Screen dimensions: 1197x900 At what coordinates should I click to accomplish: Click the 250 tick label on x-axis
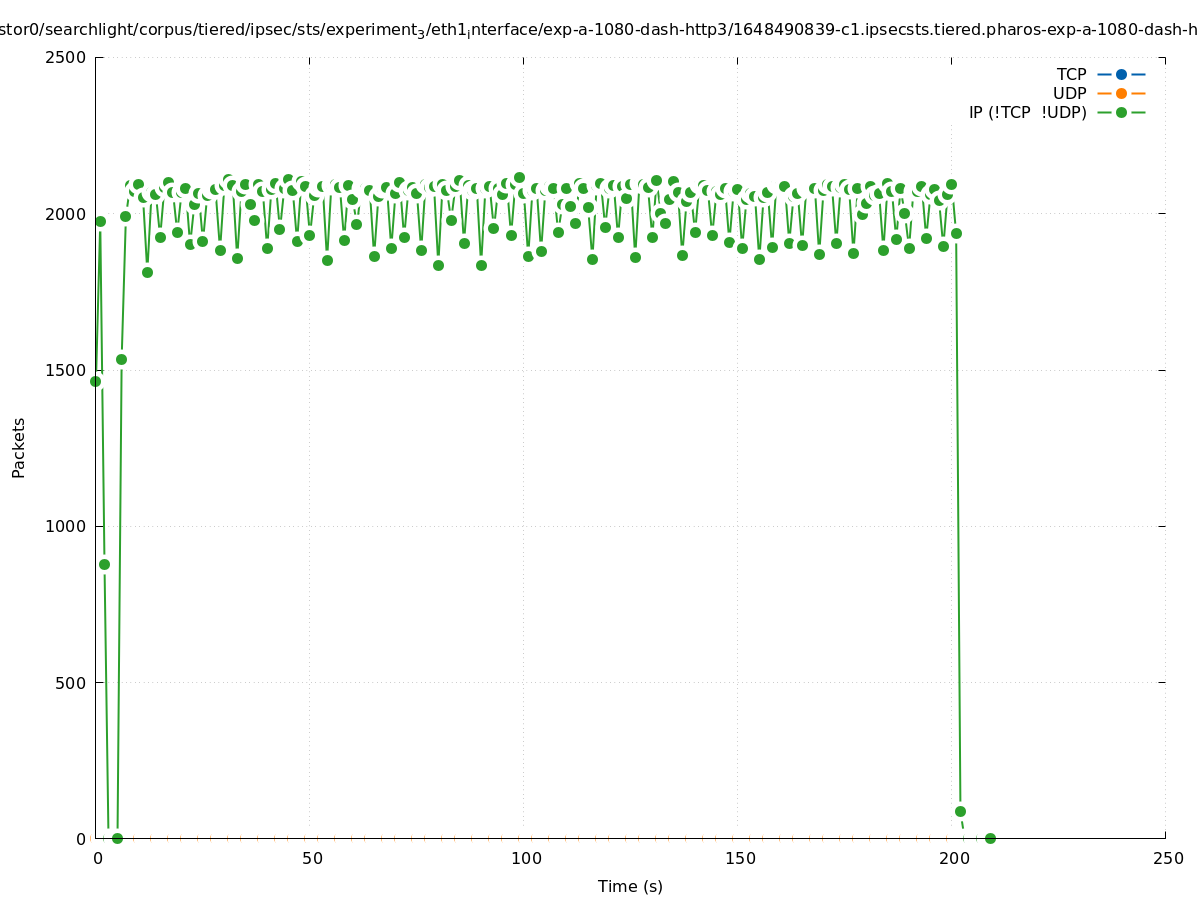tap(1167, 858)
